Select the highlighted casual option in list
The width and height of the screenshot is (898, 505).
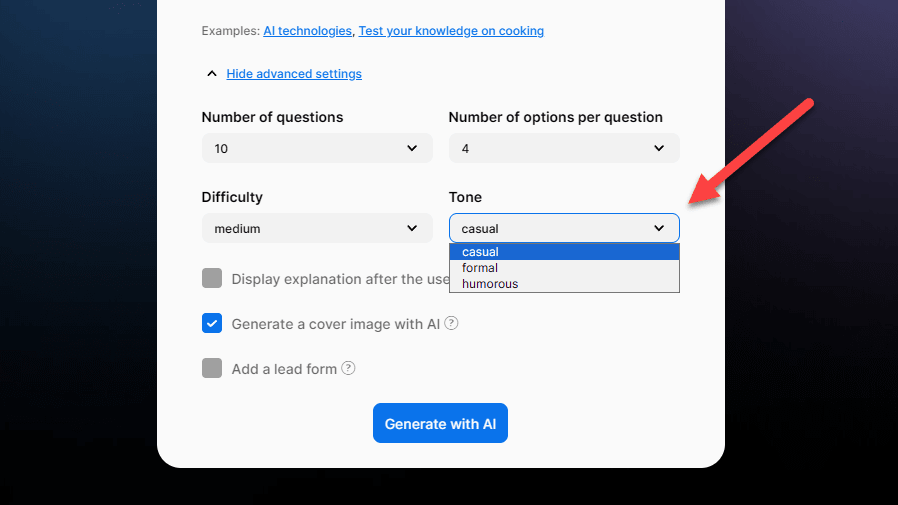click(564, 252)
